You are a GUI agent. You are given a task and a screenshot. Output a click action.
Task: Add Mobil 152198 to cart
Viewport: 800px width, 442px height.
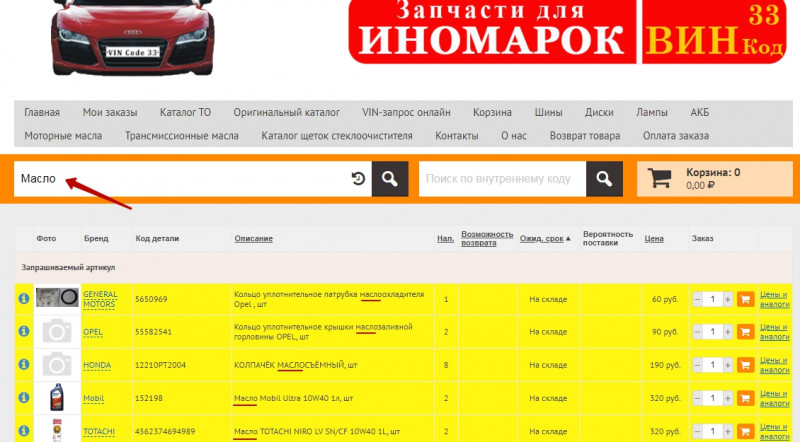click(x=745, y=398)
